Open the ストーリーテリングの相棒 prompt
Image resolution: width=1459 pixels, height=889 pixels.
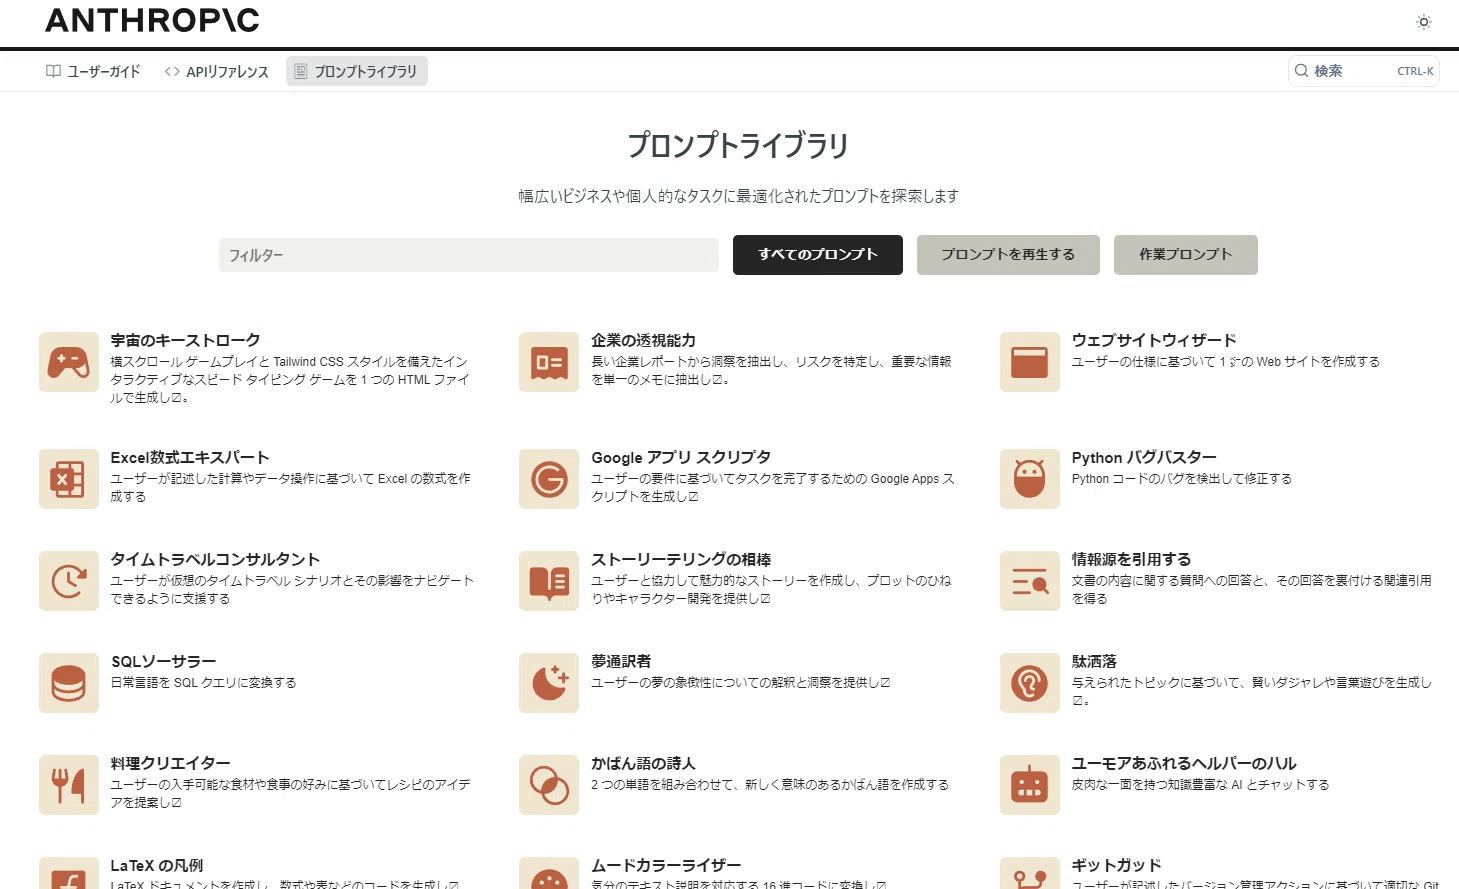[x=681, y=560]
